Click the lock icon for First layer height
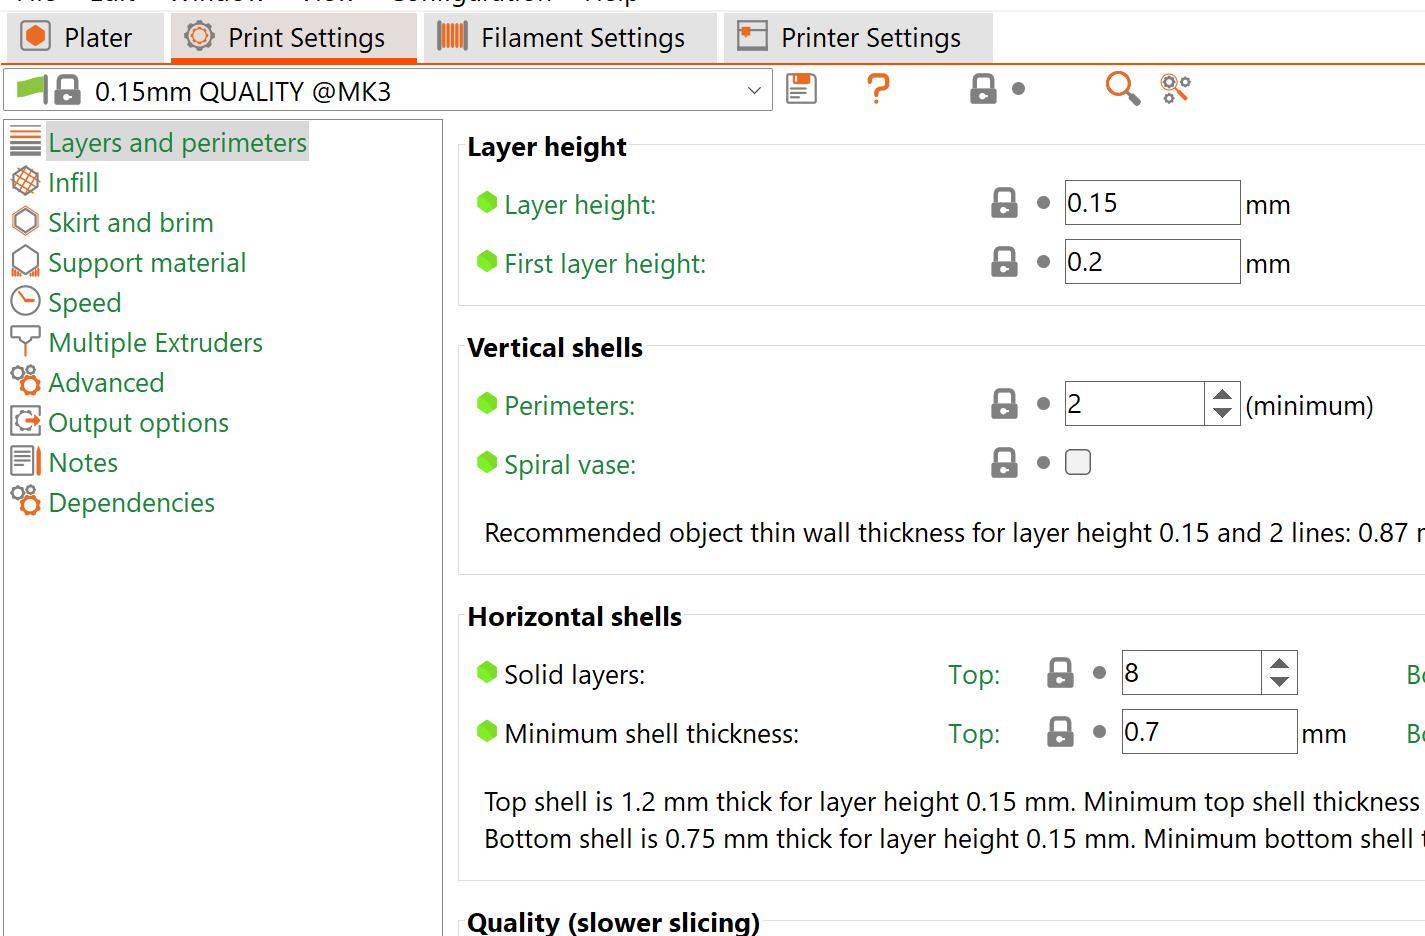This screenshot has height=936, width=1425. 1004,263
